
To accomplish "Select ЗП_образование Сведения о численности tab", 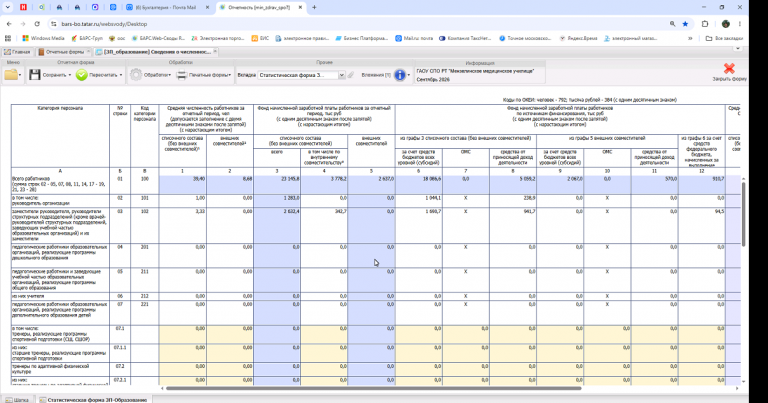I will [x=154, y=51].
